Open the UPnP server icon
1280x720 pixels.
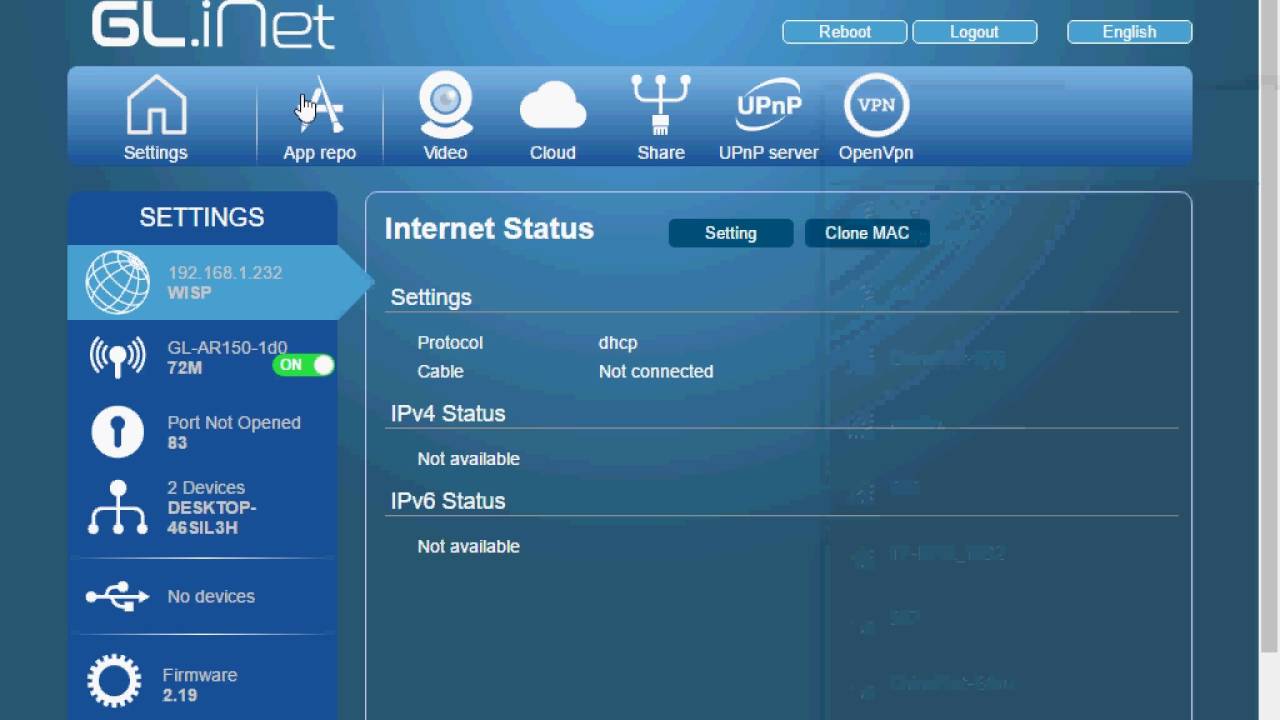[768, 106]
